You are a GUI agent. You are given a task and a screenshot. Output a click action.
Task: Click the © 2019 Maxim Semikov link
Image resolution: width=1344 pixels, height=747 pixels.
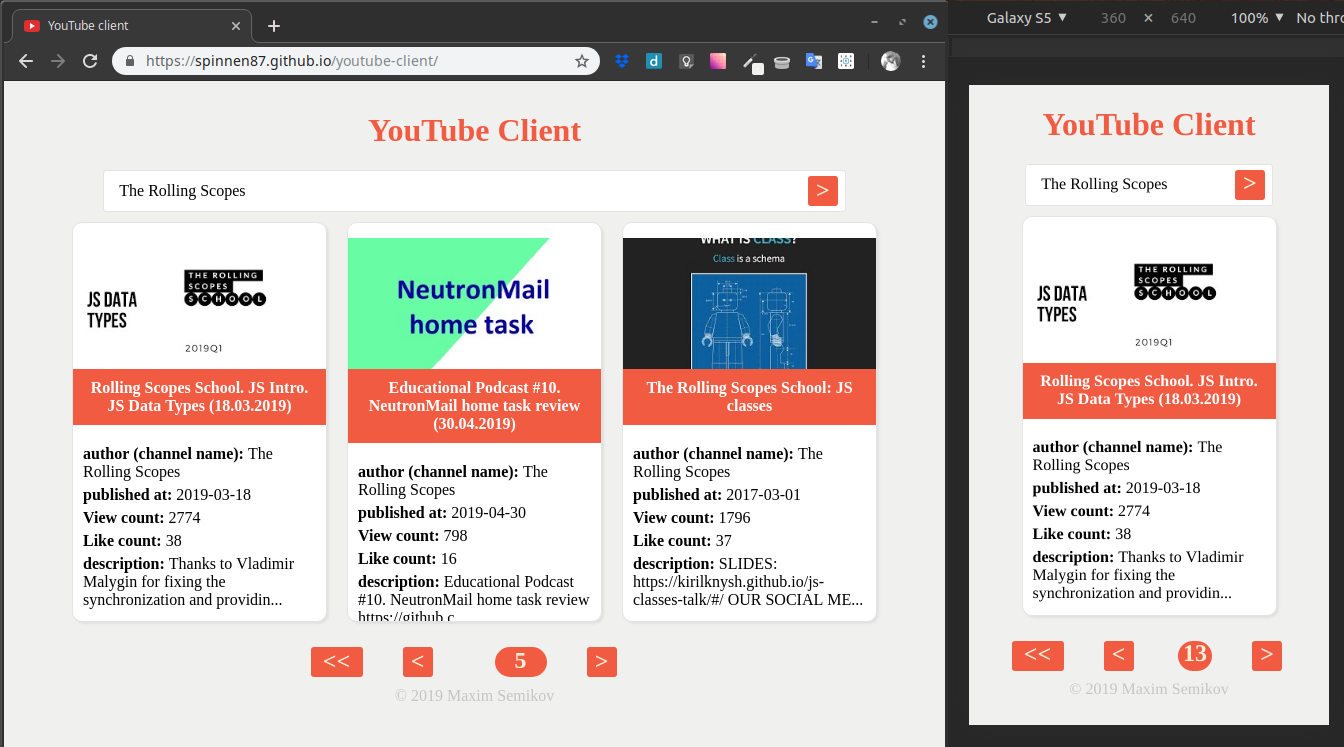474,695
